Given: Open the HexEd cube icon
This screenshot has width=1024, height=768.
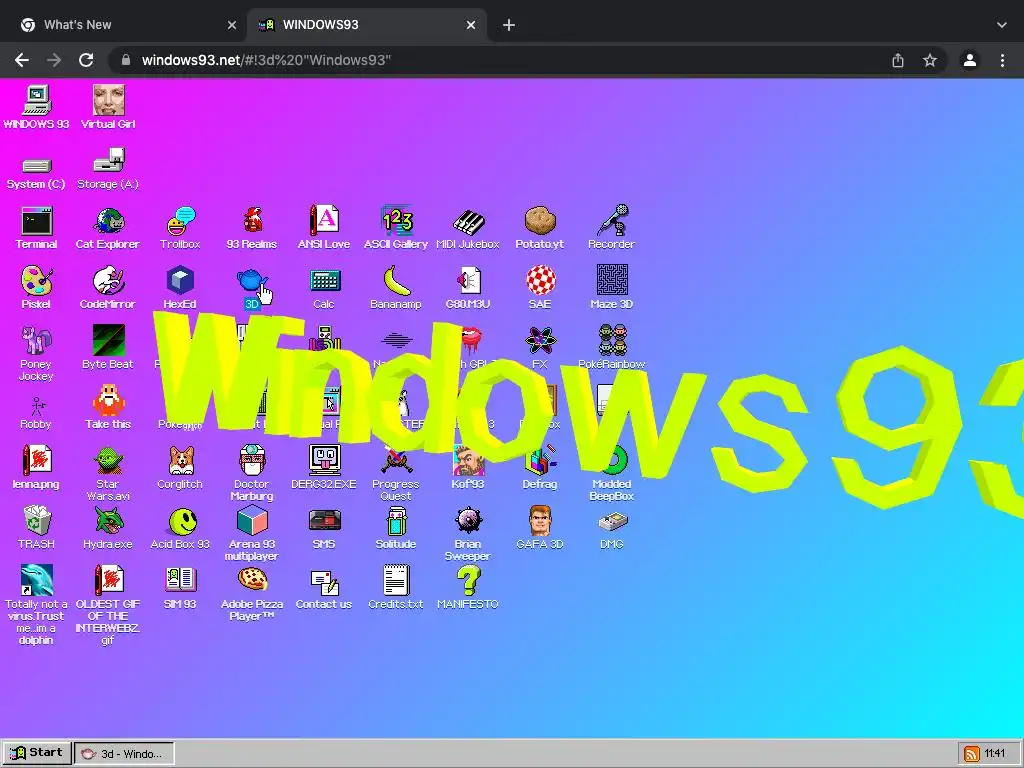Looking at the screenshot, I should coord(180,281).
